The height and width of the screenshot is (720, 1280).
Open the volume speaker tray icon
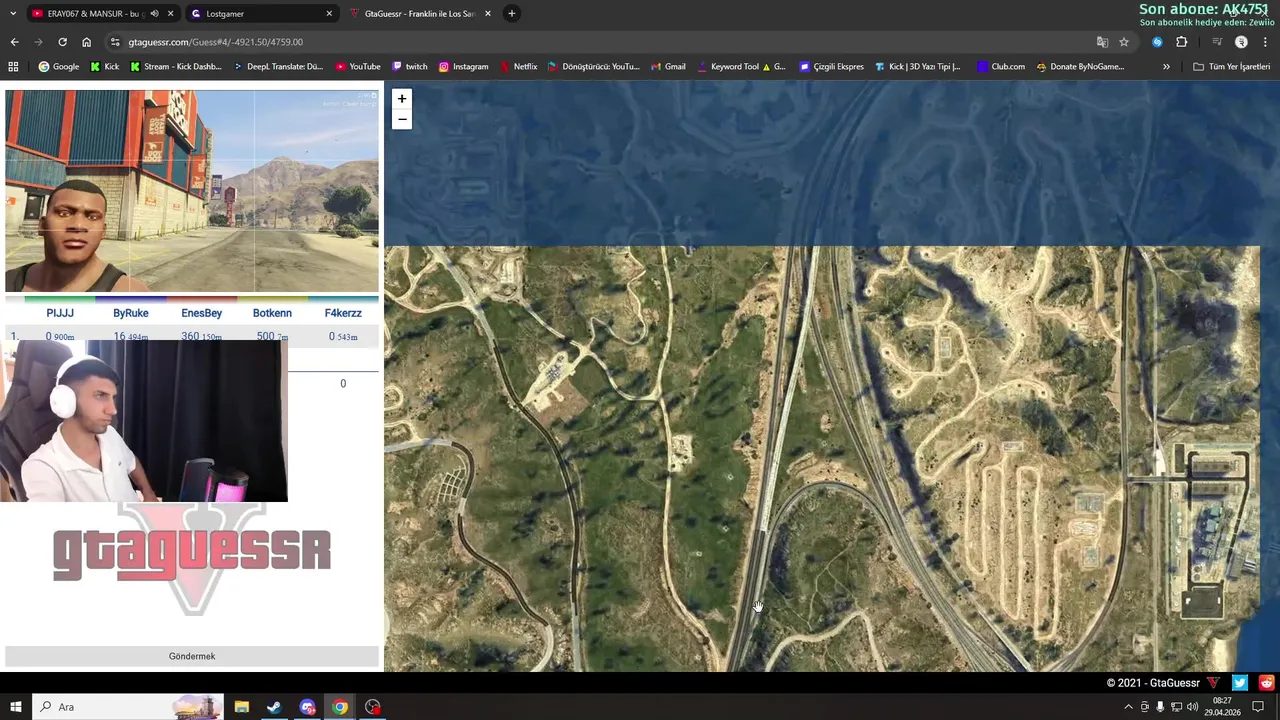1192,707
